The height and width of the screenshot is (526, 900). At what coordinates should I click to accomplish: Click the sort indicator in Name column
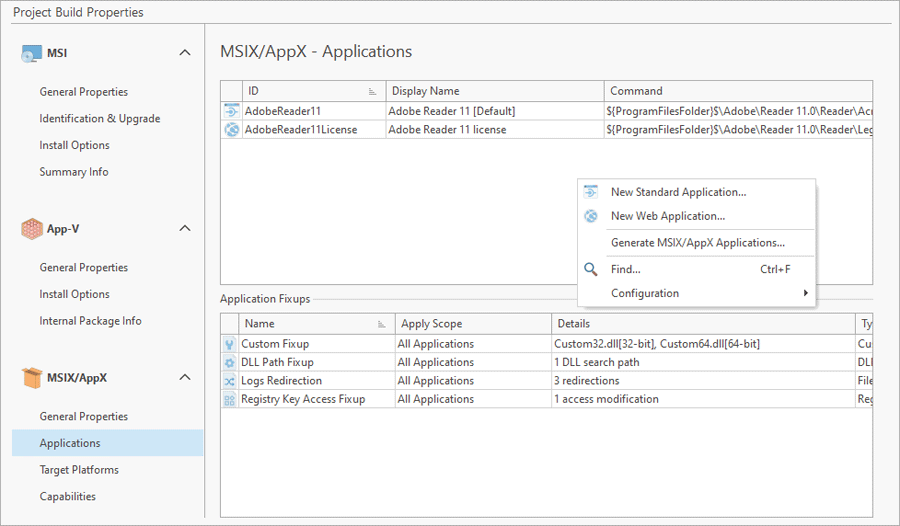(x=381, y=324)
